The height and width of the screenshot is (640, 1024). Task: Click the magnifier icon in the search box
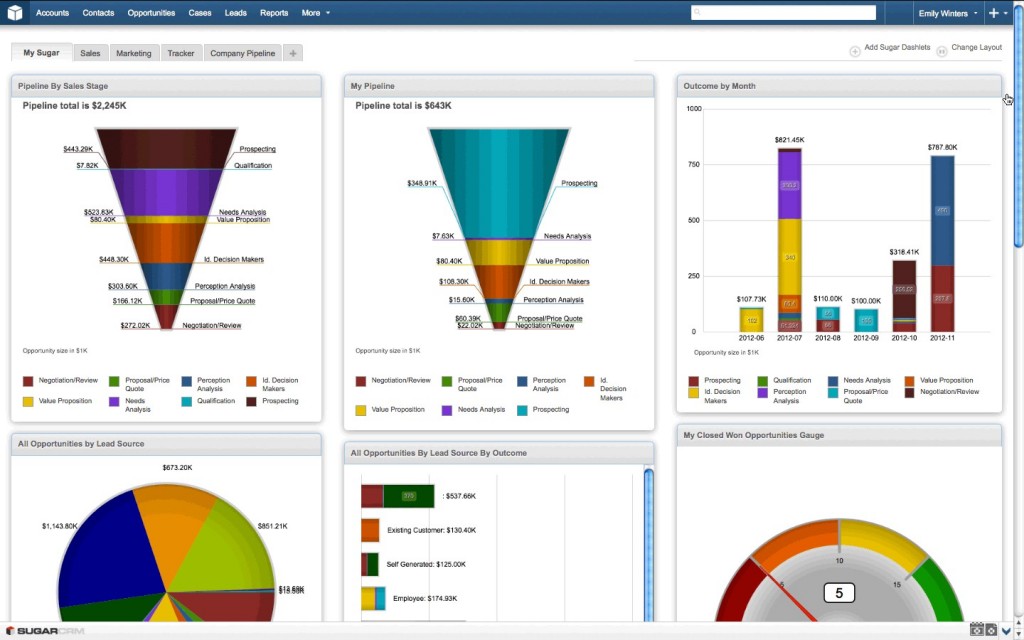pos(697,13)
